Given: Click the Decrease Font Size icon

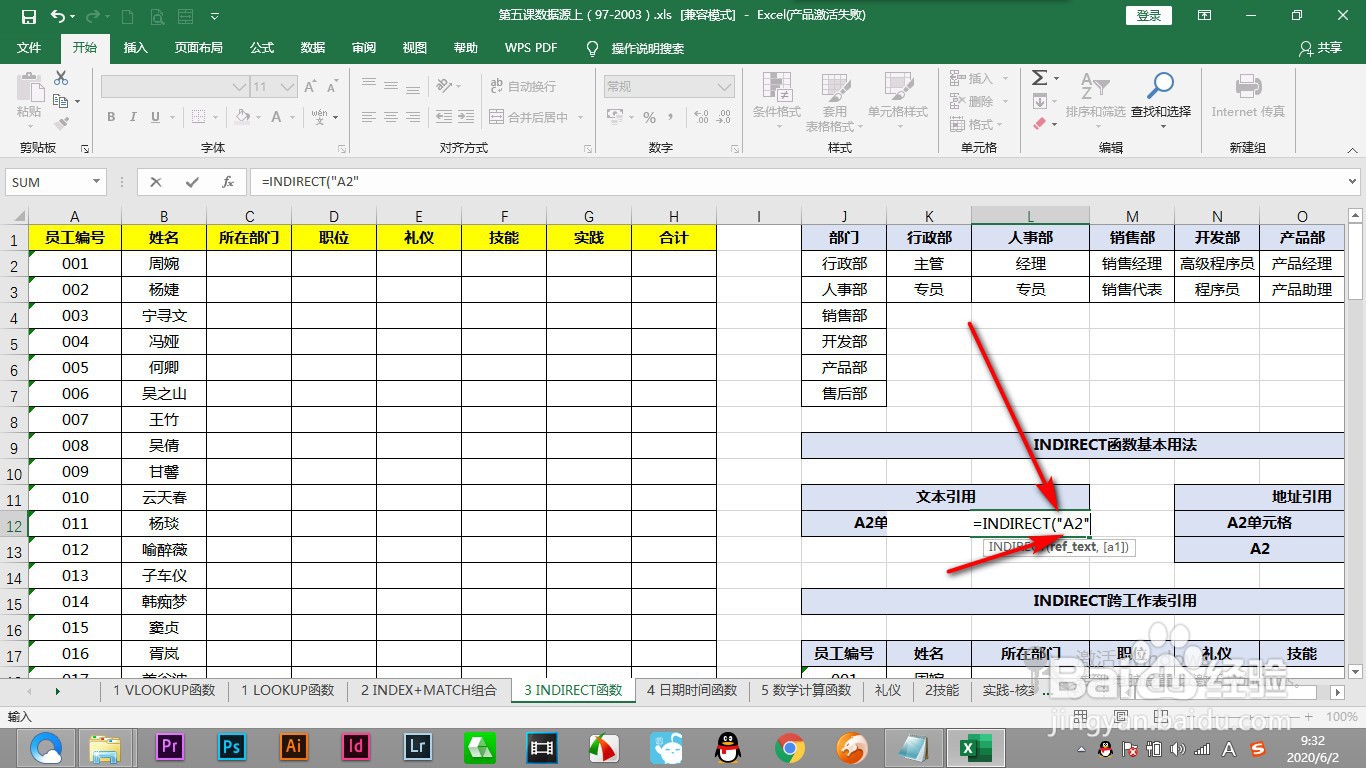Looking at the screenshot, I should pyautogui.click(x=332, y=87).
